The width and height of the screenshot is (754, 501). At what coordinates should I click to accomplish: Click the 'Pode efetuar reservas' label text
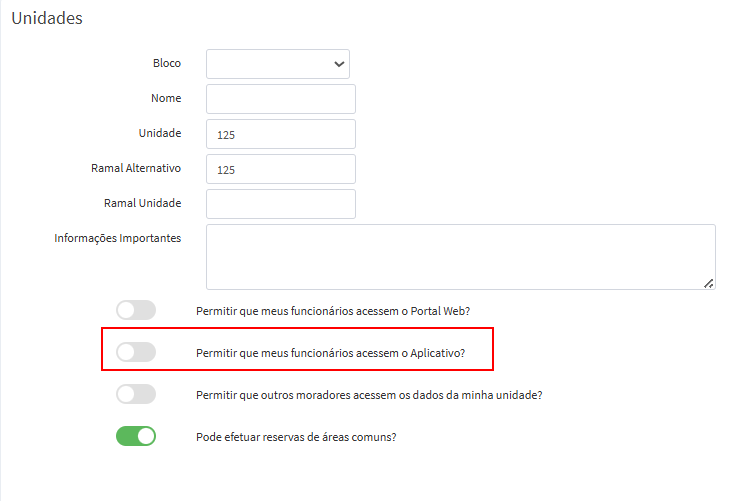[296, 437]
